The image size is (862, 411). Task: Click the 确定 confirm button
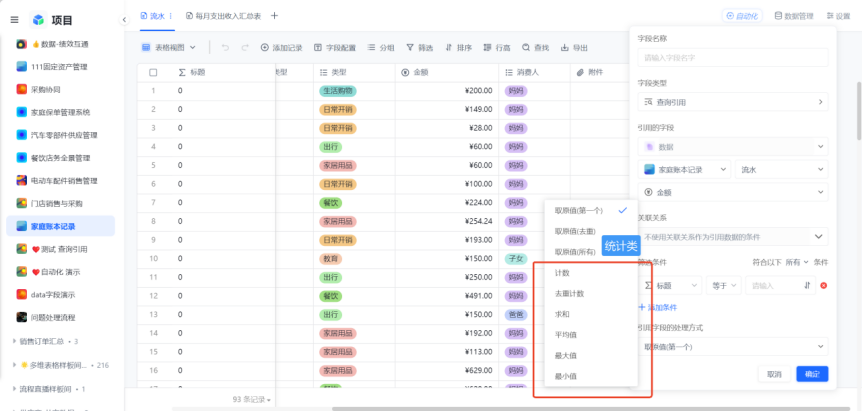812,374
